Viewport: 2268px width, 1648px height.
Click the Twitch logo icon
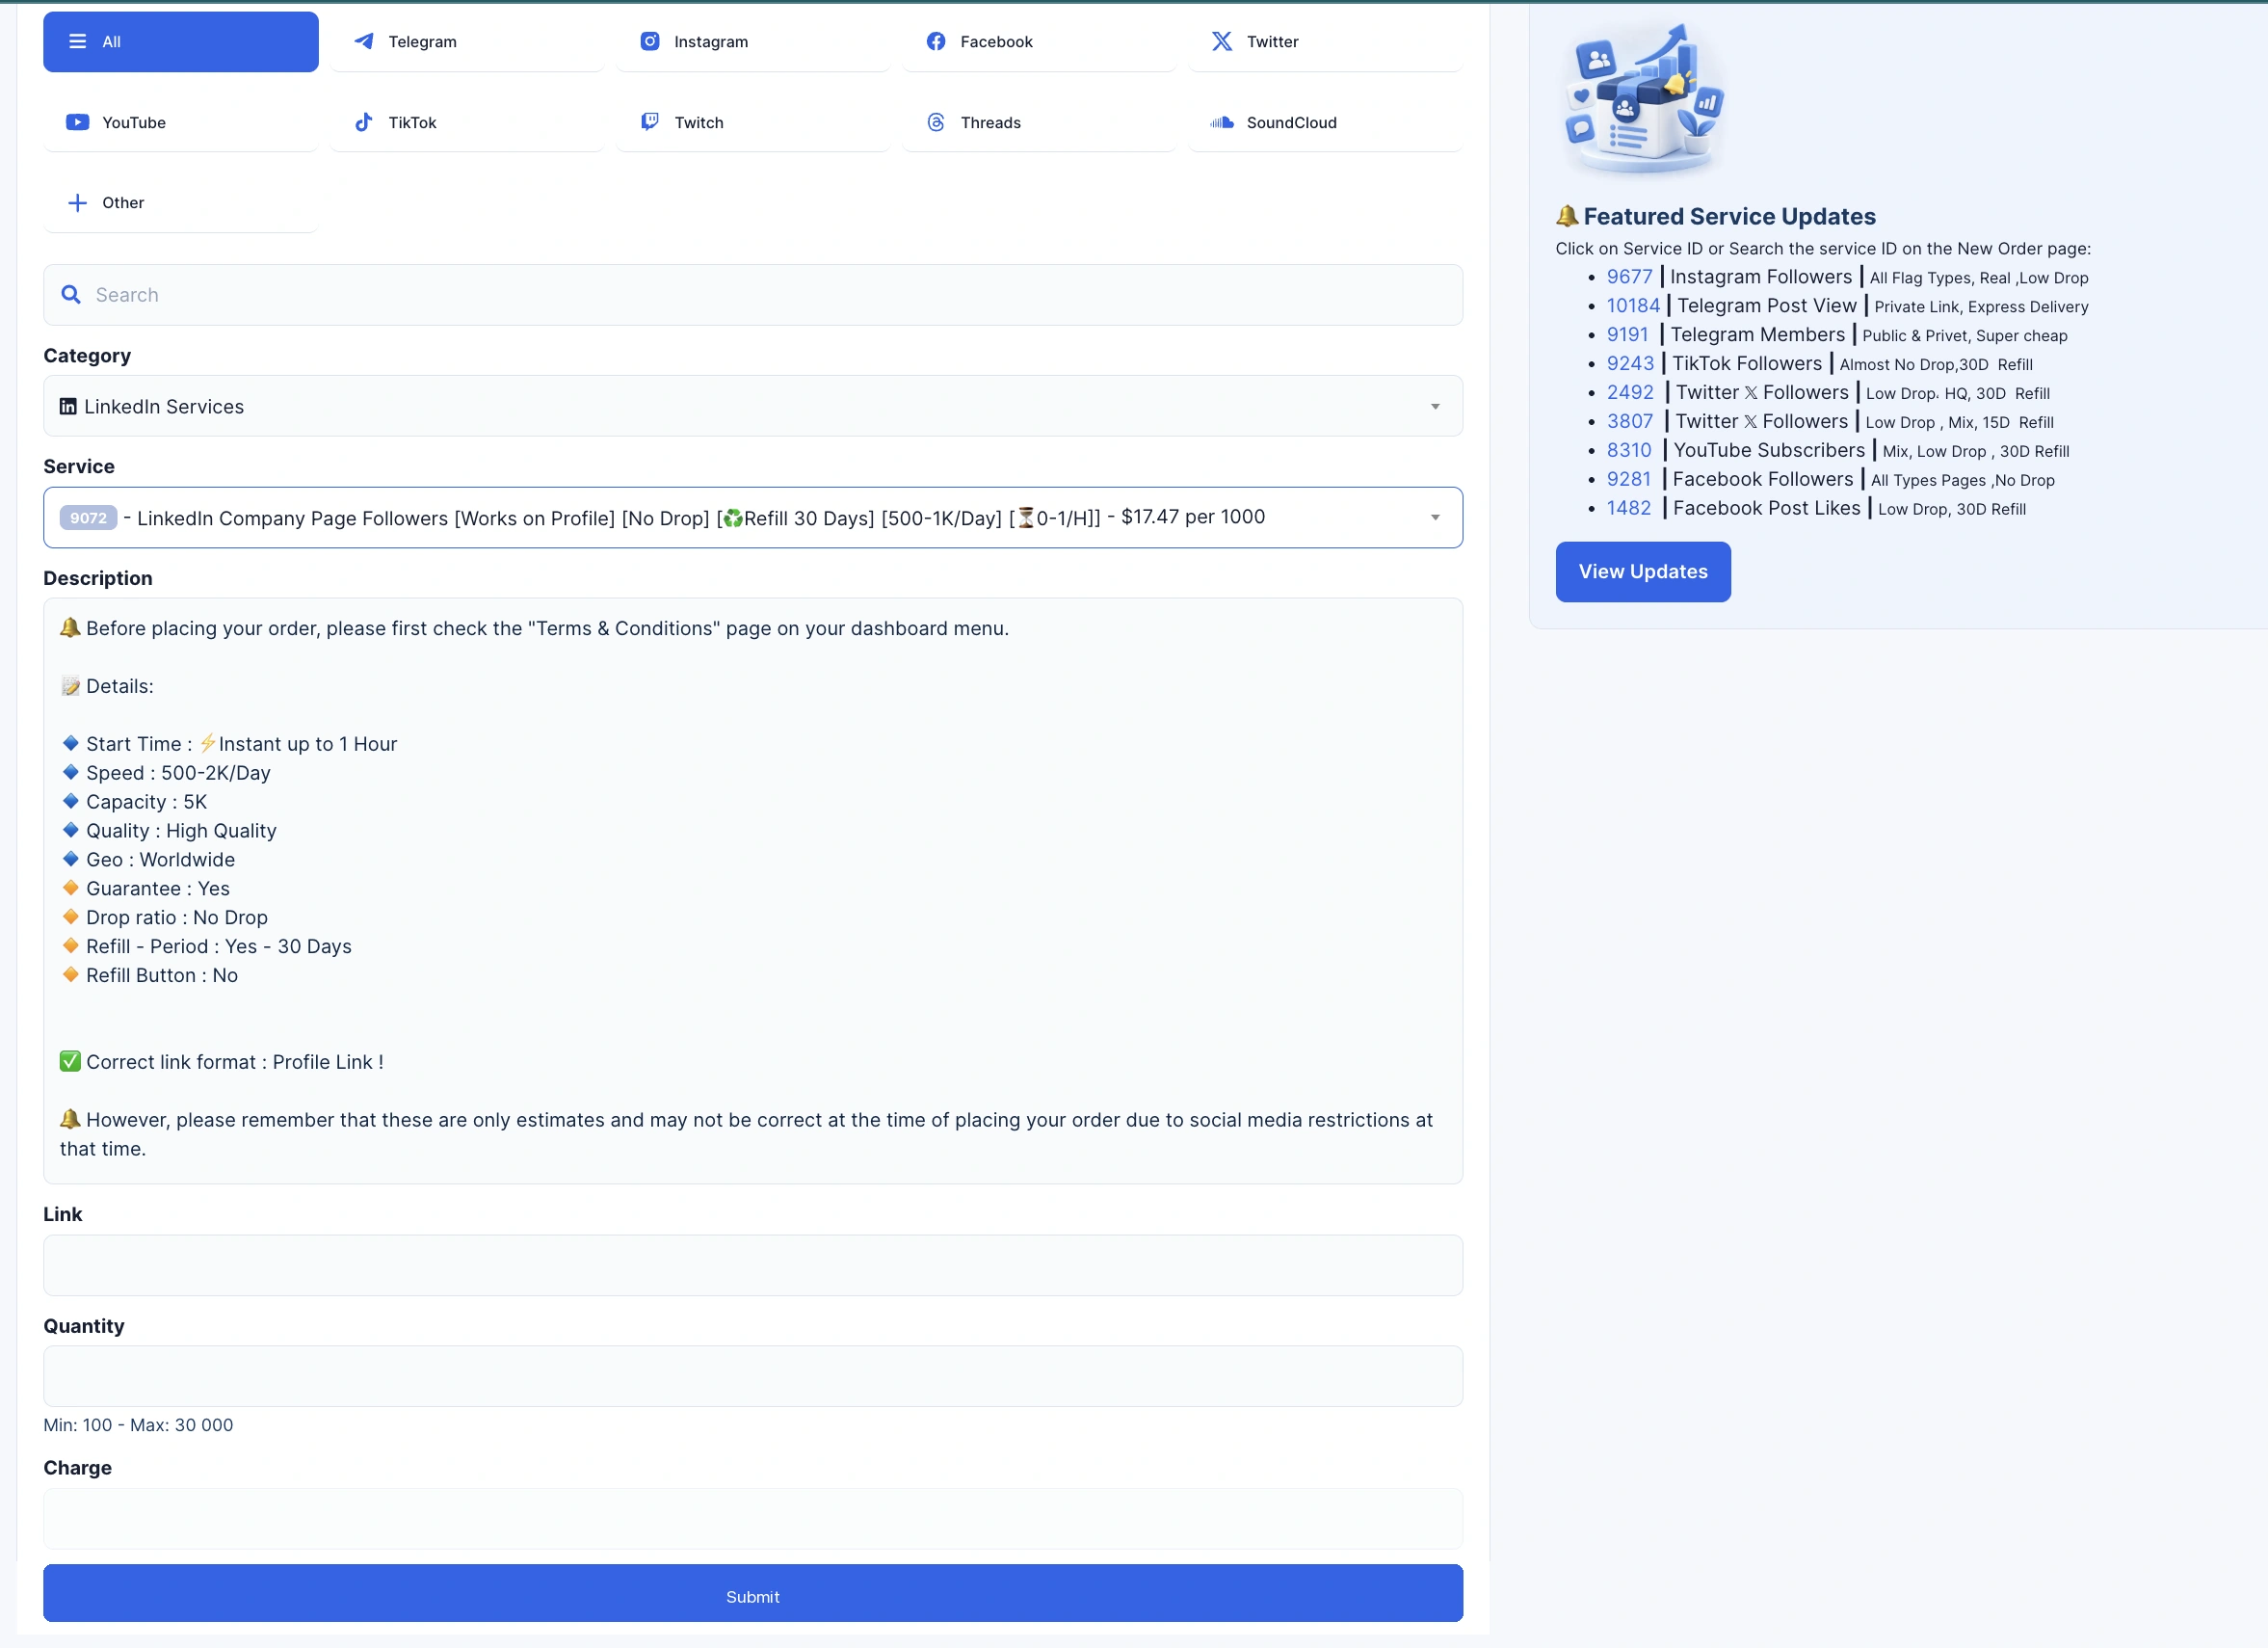pos(650,122)
